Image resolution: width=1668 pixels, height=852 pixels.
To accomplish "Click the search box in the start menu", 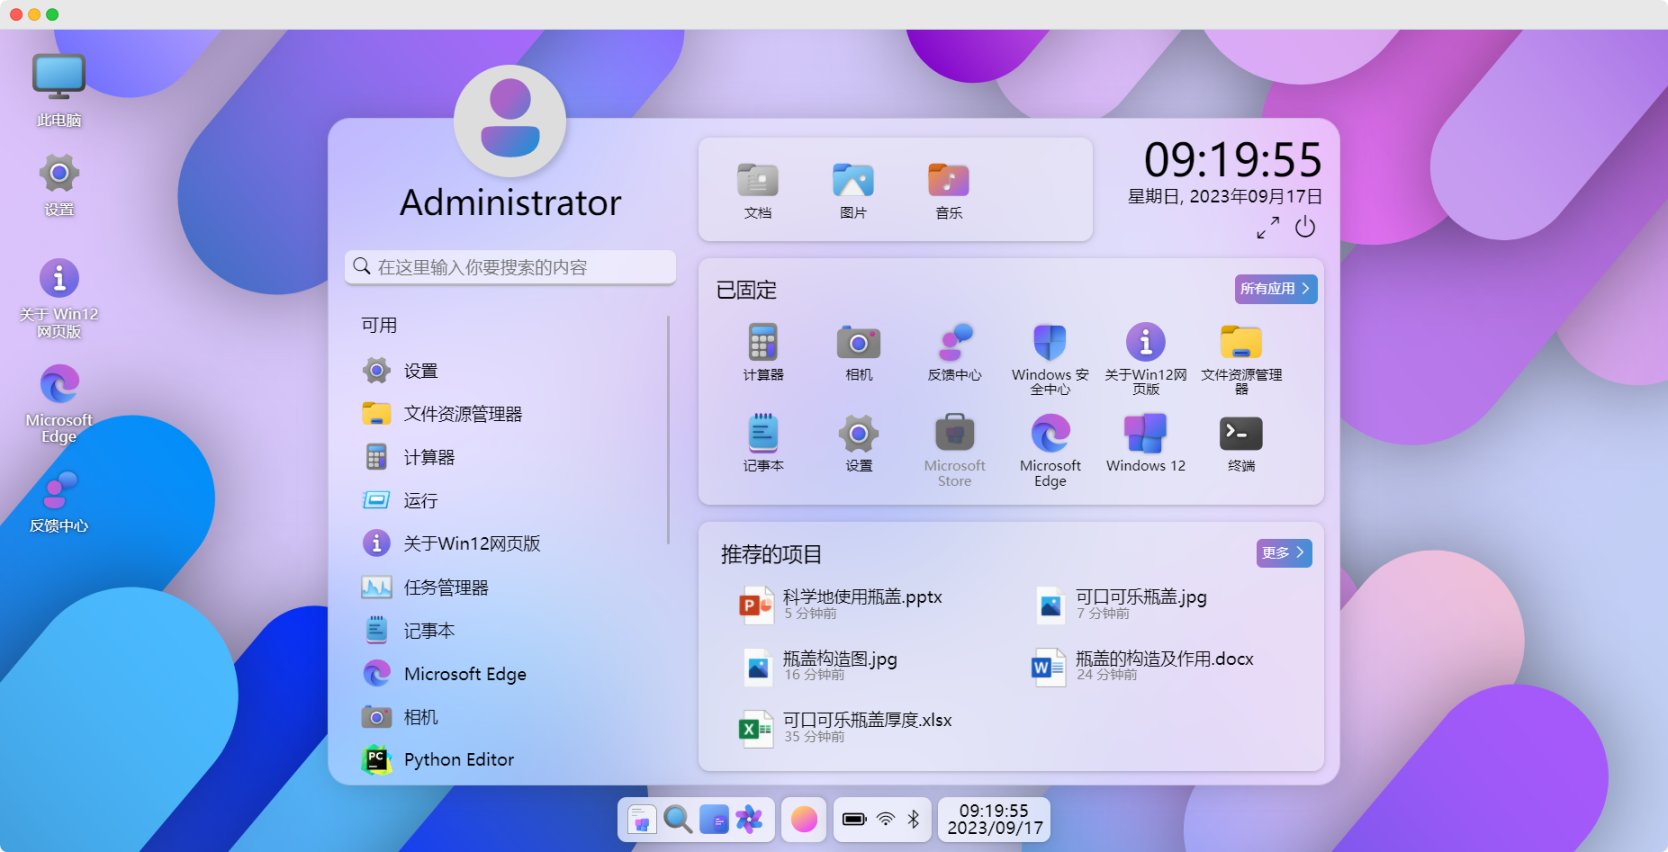I will click(510, 267).
